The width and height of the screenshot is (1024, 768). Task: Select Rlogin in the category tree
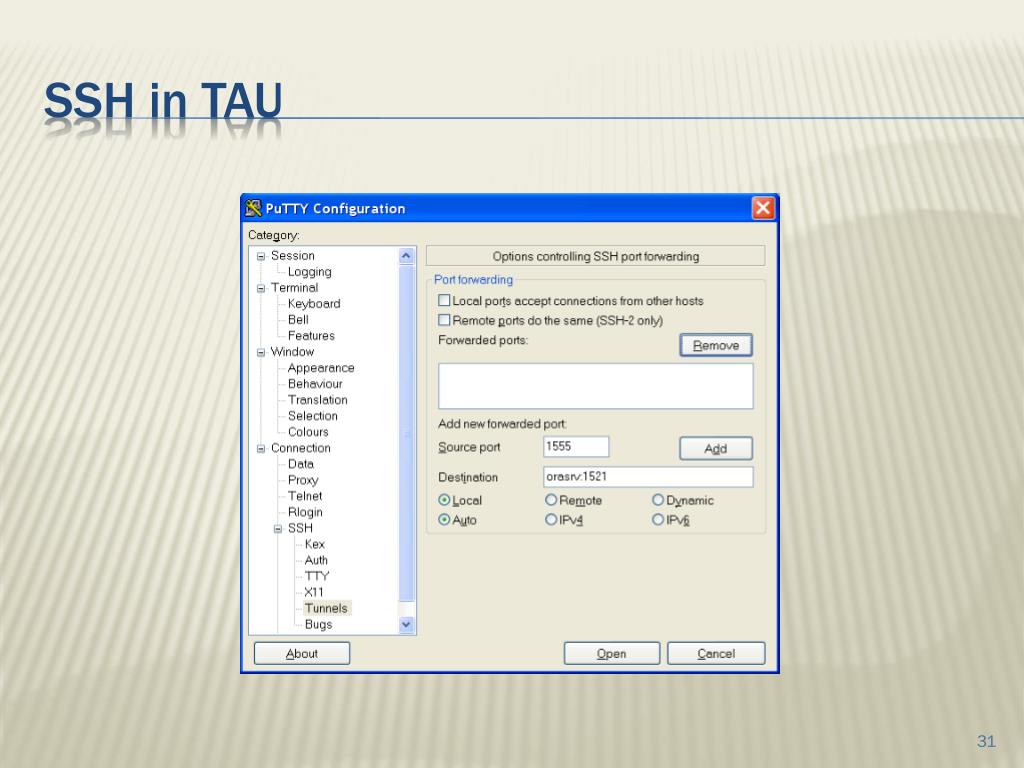click(305, 513)
